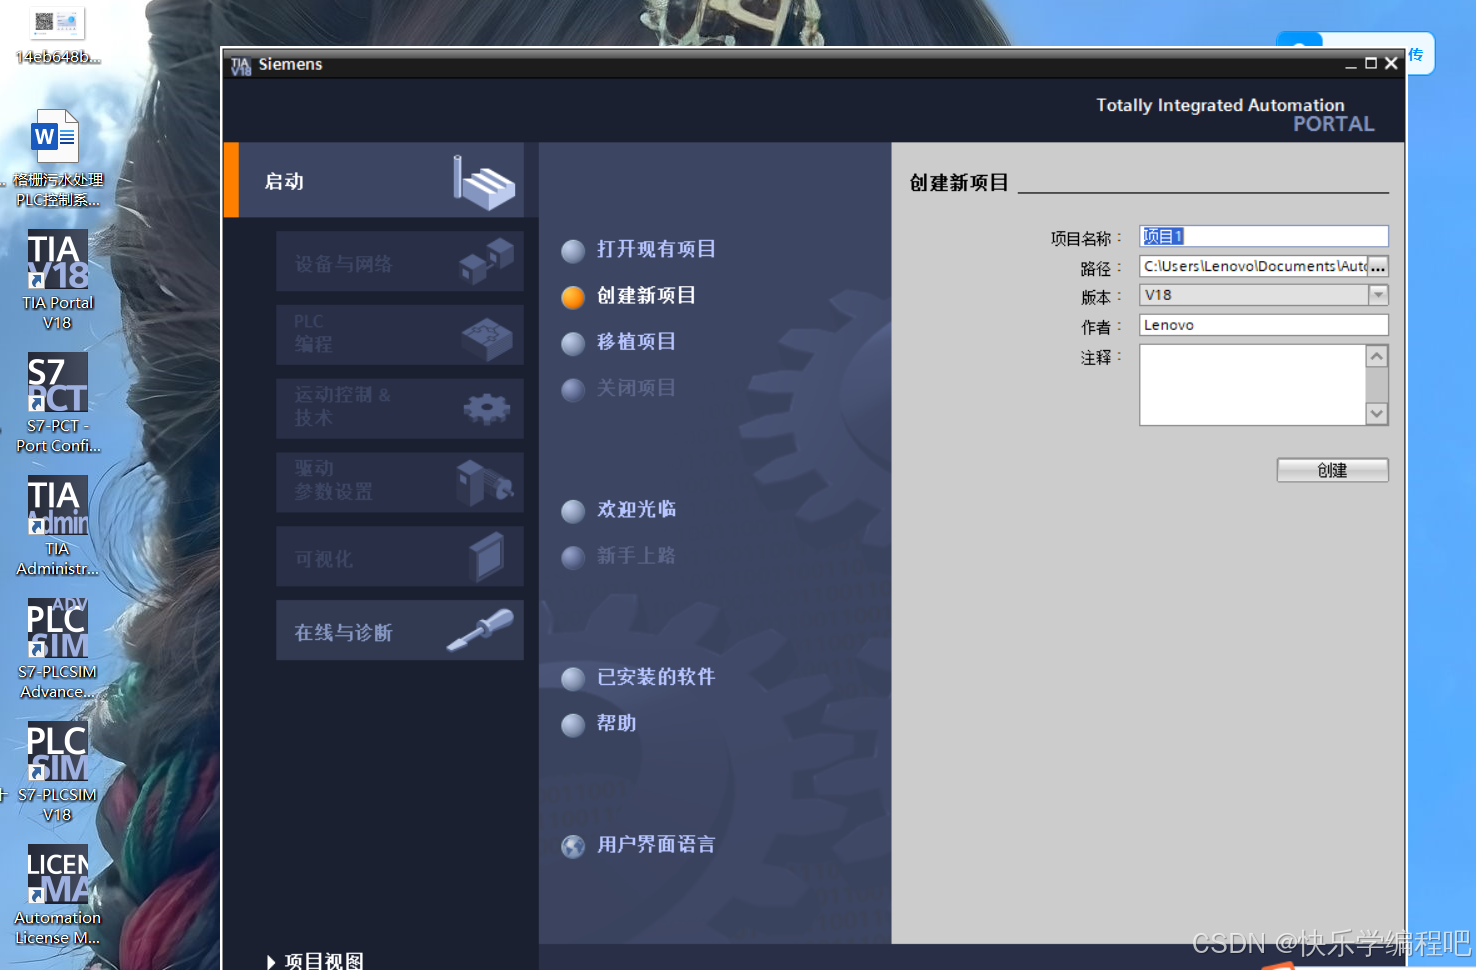Image resolution: width=1476 pixels, height=970 pixels.
Task: Select 移植项目 option
Action: pyautogui.click(x=618, y=342)
